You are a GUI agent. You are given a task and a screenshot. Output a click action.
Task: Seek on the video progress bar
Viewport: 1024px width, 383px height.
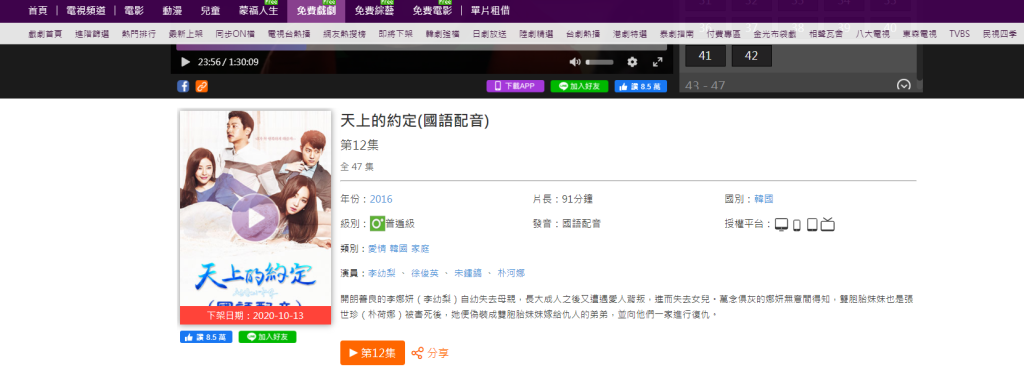pyautogui.click(x=421, y=47)
